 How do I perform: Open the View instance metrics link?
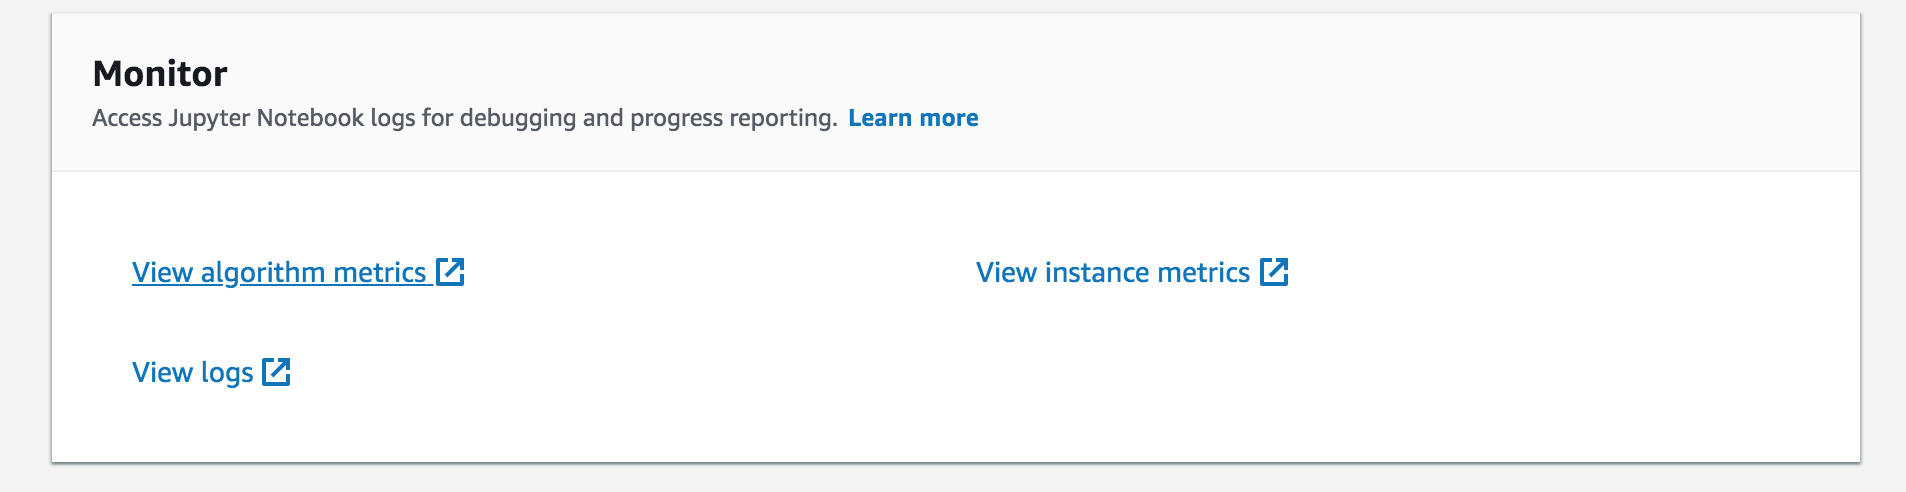1132,272
